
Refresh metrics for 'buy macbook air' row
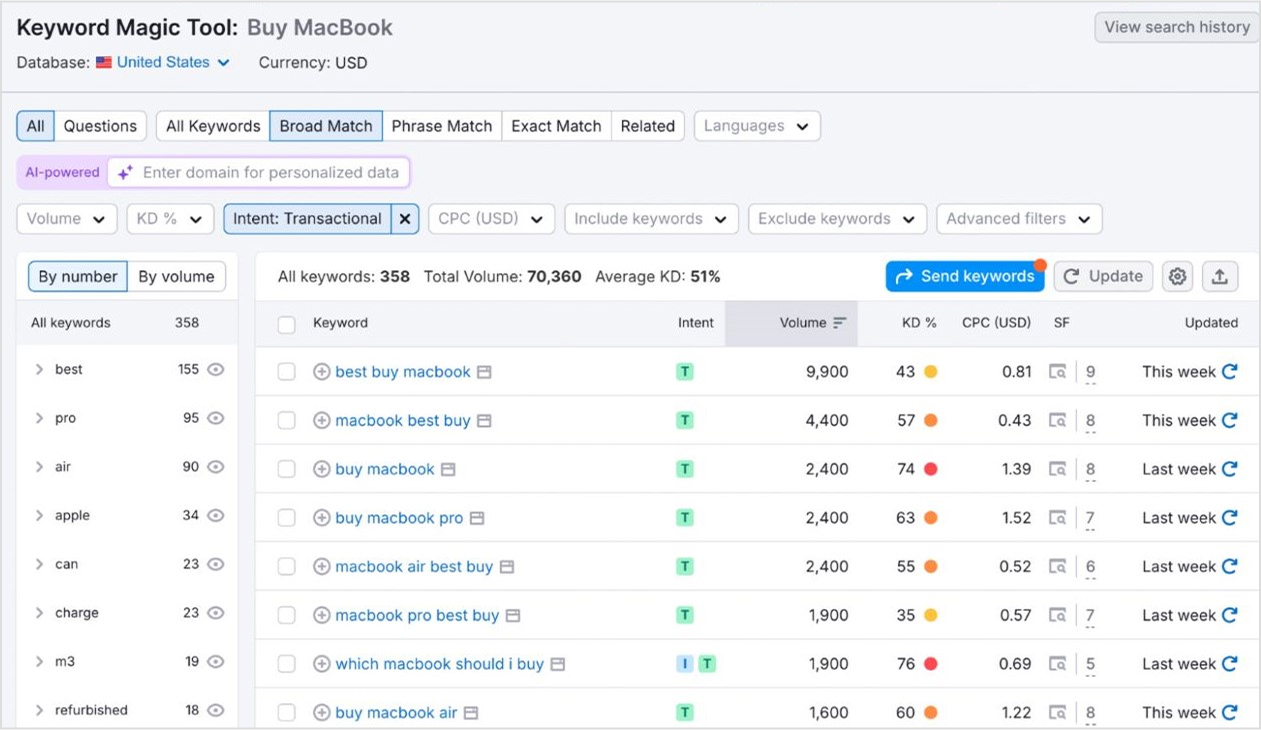point(1230,712)
